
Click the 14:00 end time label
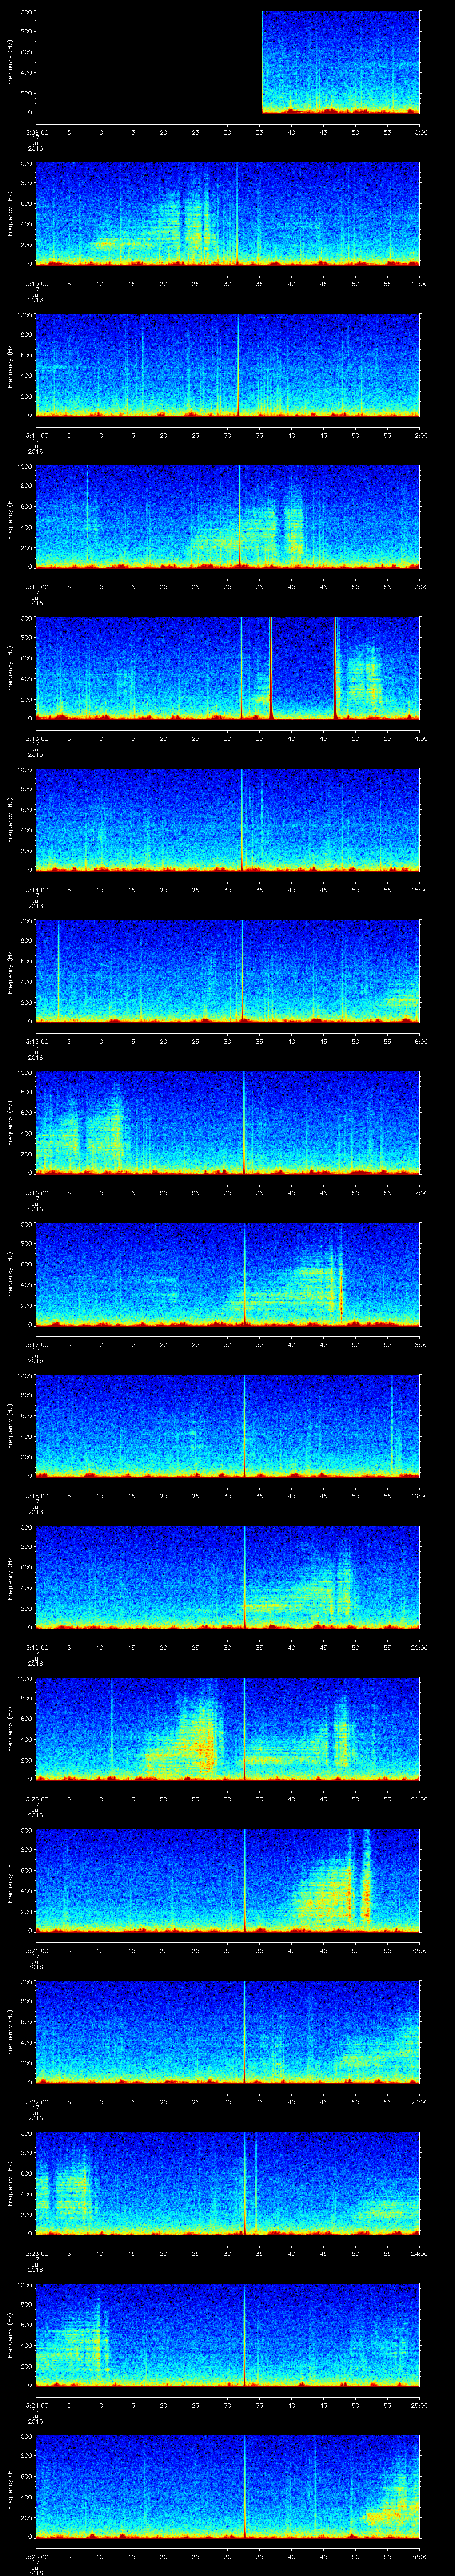pos(419,738)
